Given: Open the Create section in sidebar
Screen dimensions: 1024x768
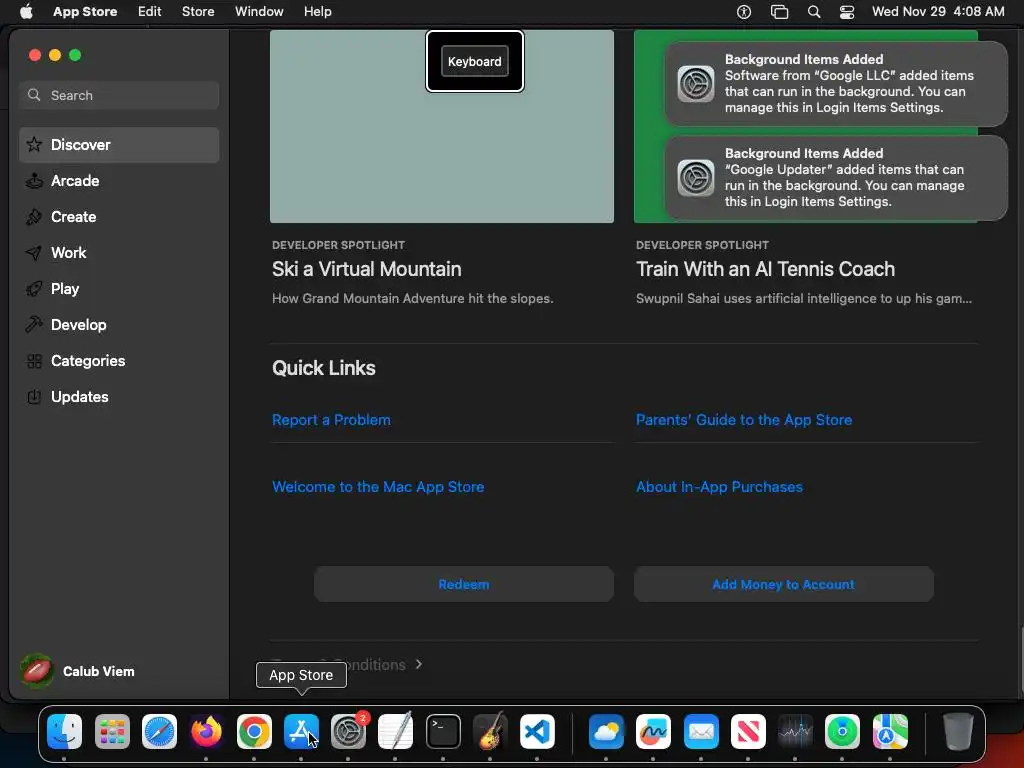Looking at the screenshot, I should click(119, 216).
